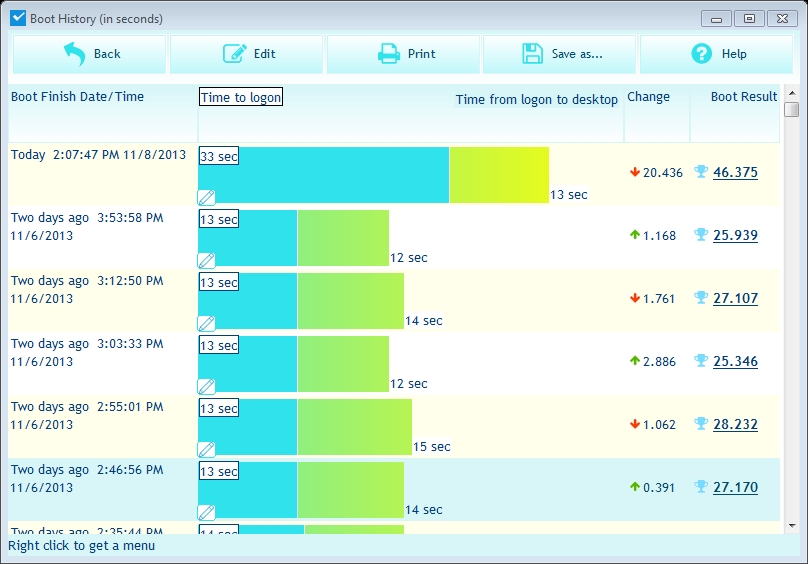Click trophy icon beside 25.939 result
Viewport: 808px width, 564px height.
[701, 235]
